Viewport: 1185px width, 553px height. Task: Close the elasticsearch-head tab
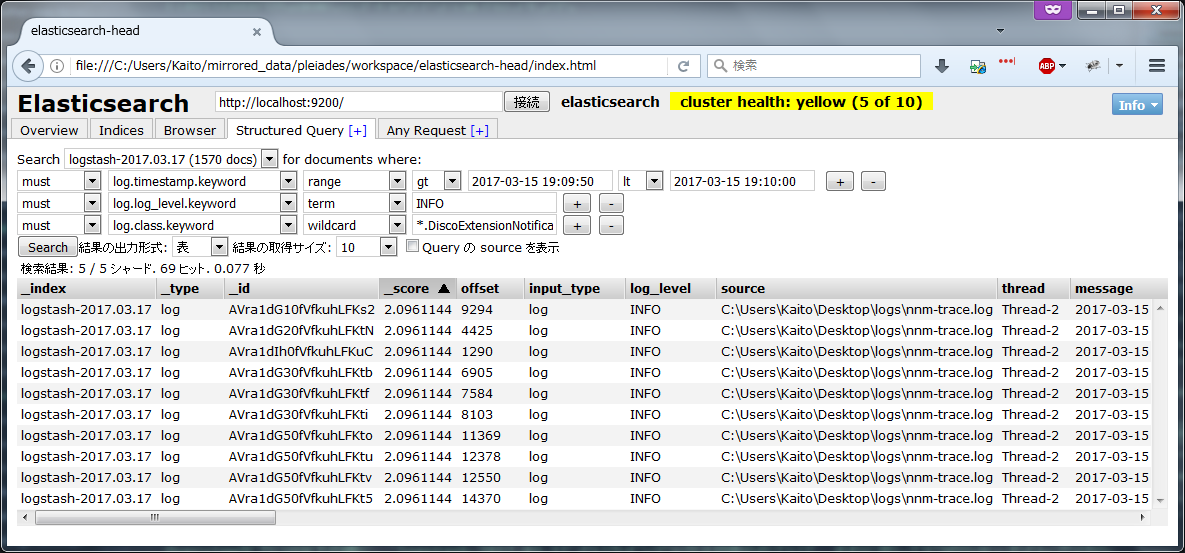click(x=256, y=32)
